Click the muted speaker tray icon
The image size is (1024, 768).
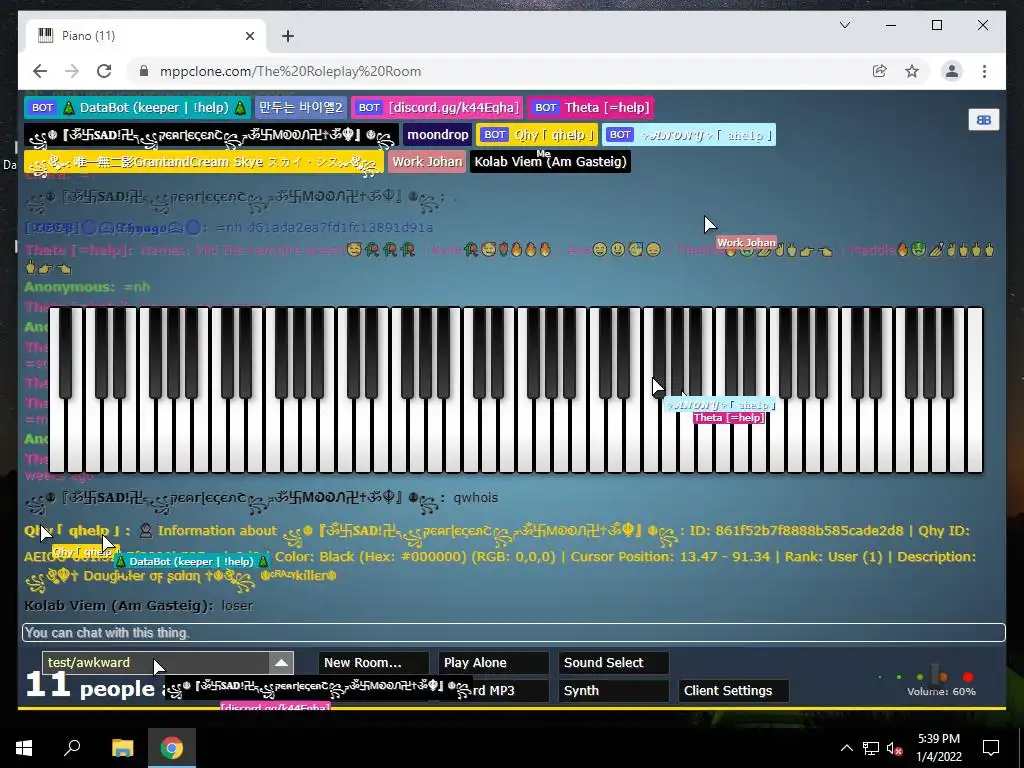[894, 748]
